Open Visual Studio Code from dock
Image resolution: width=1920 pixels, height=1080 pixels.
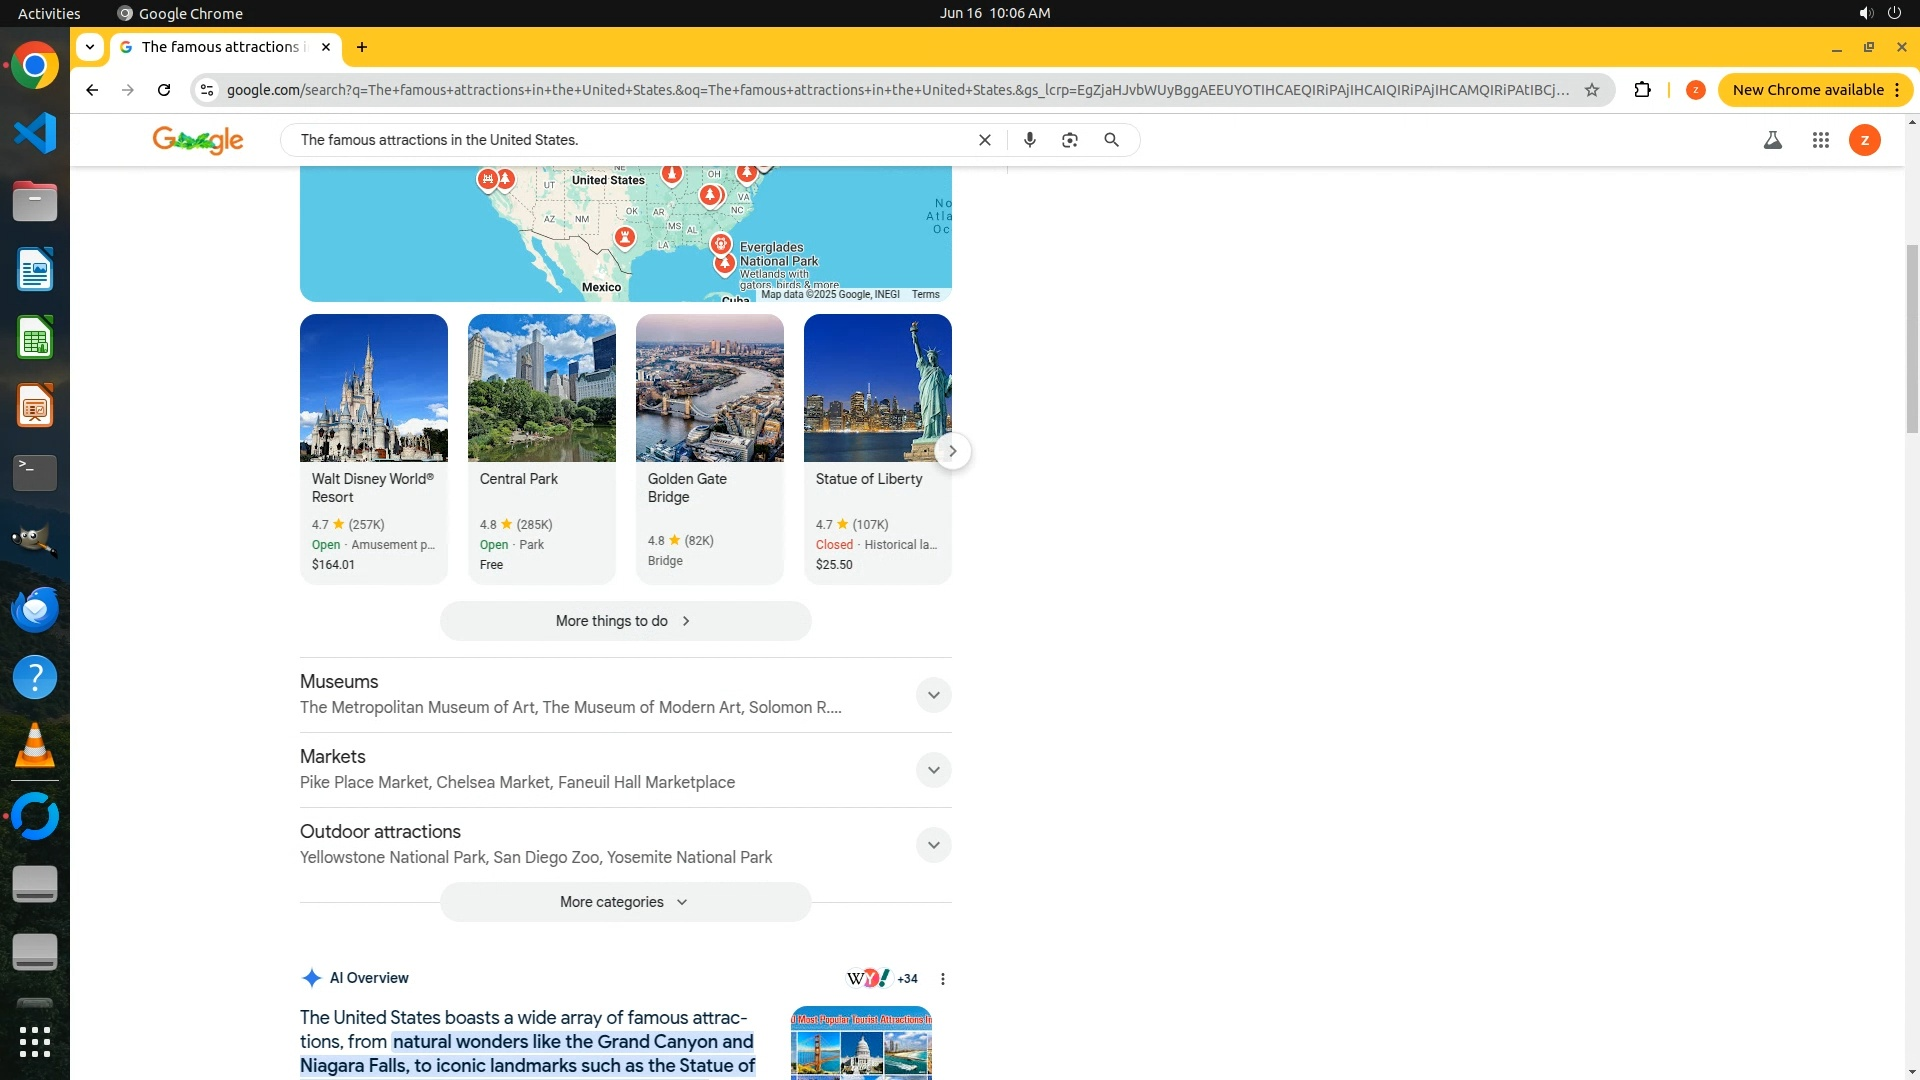(x=35, y=133)
